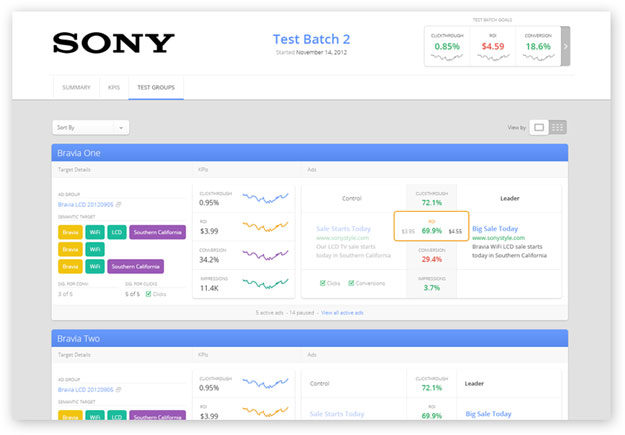The height and width of the screenshot is (435, 625).
Task: Click the $4.55 leader ROI amount
Action: pyautogui.click(x=455, y=231)
